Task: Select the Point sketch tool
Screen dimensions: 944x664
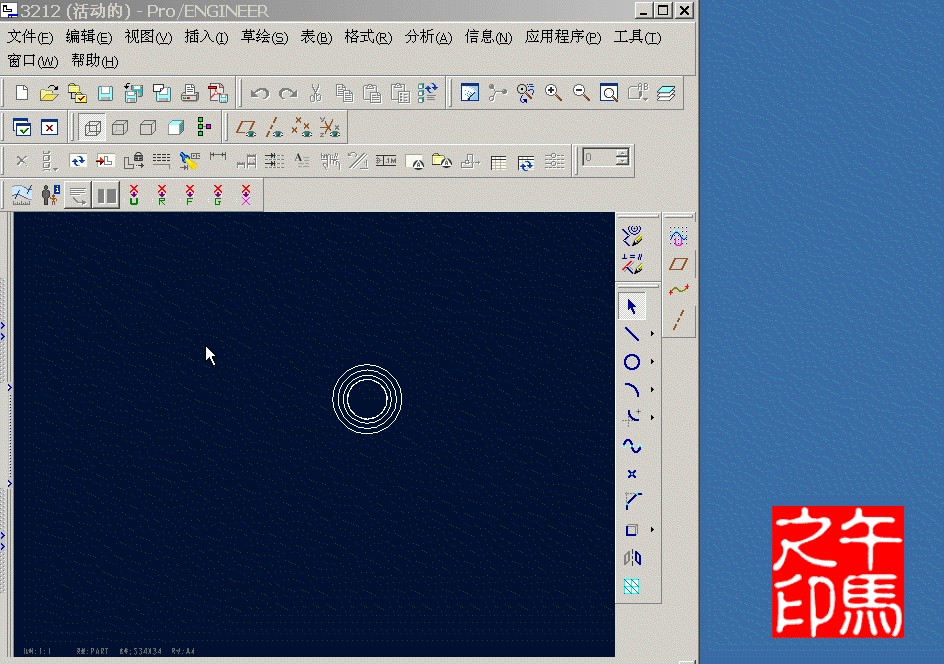Action: pyautogui.click(x=632, y=474)
